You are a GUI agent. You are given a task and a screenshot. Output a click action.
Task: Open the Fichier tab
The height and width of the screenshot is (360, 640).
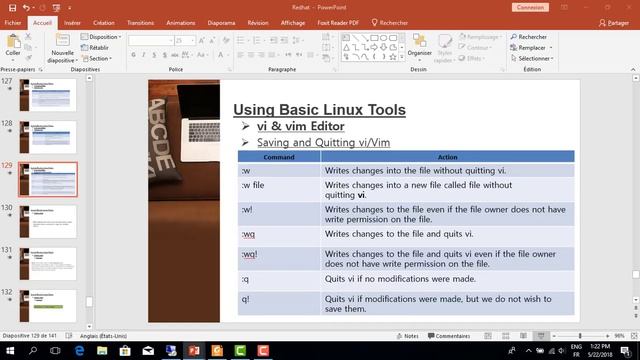click(x=13, y=23)
